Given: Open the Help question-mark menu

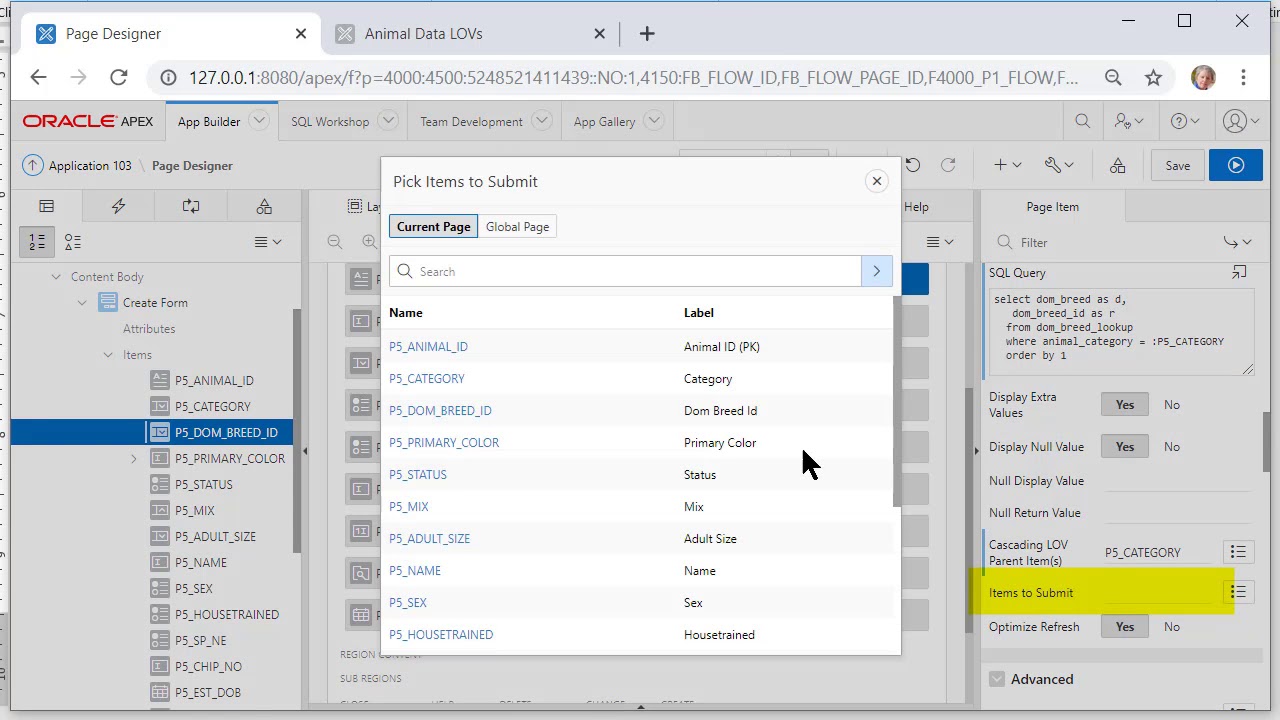Looking at the screenshot, I should coord(1185,121).
